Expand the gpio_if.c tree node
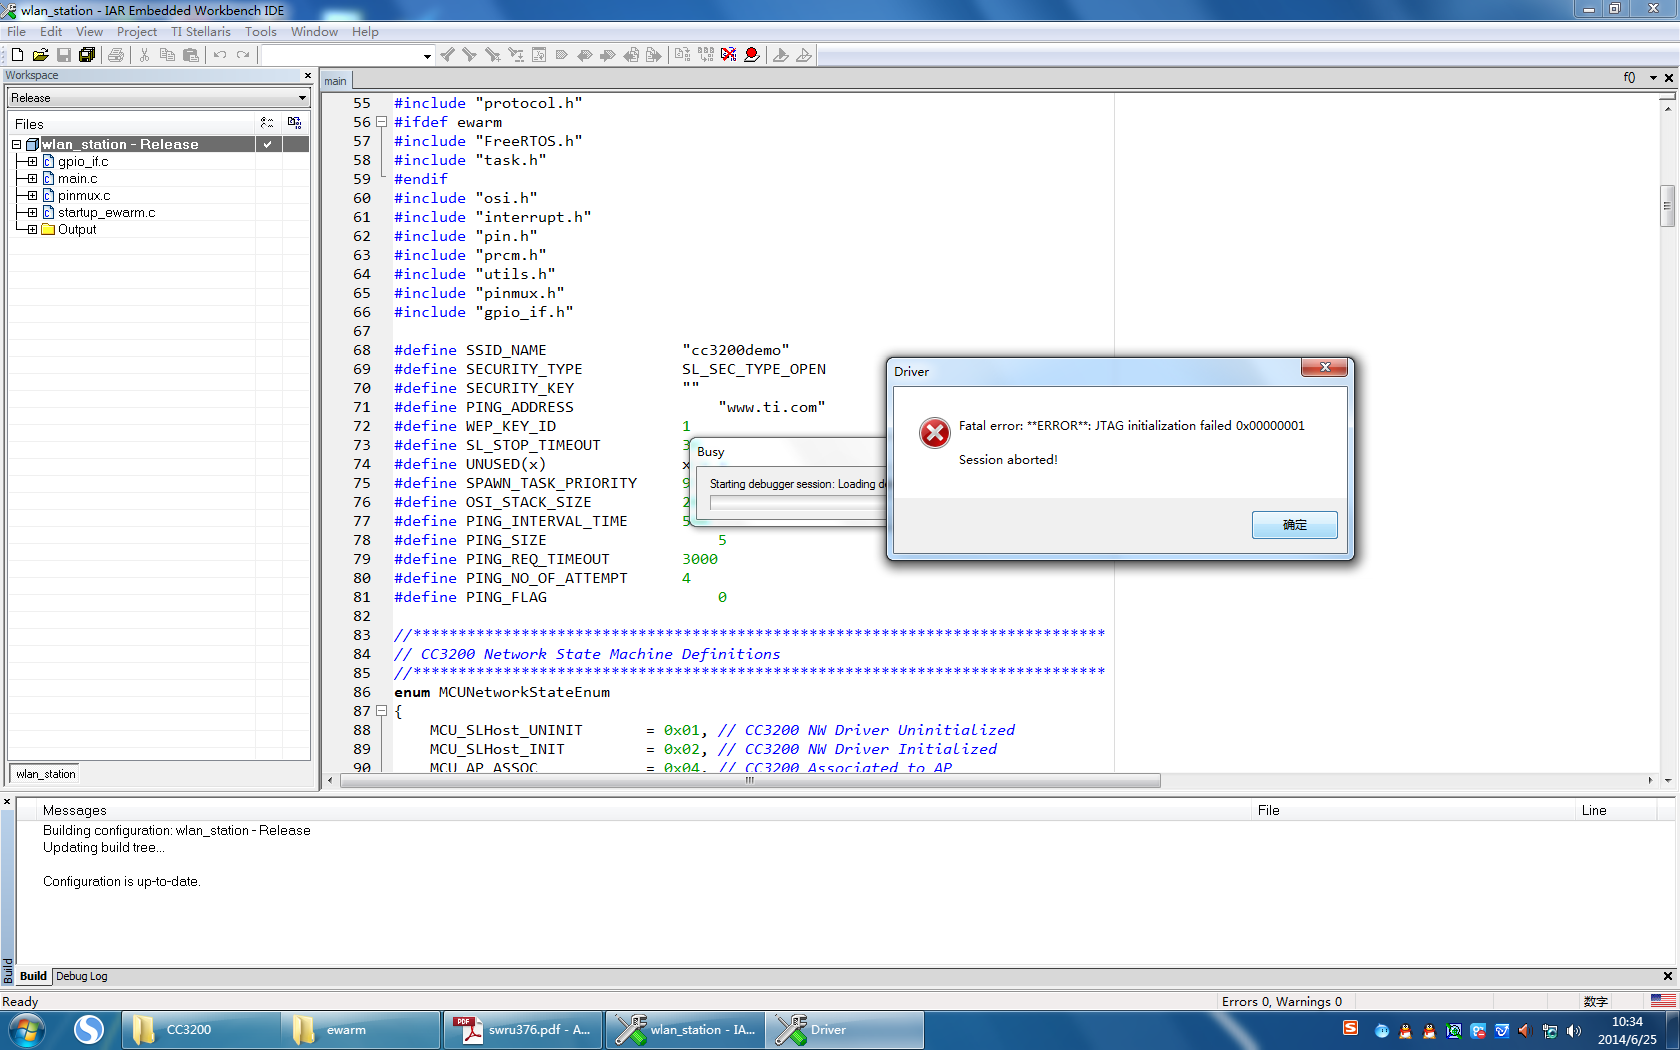This screenshot has height=1050, width=1680. pos(32,162)
